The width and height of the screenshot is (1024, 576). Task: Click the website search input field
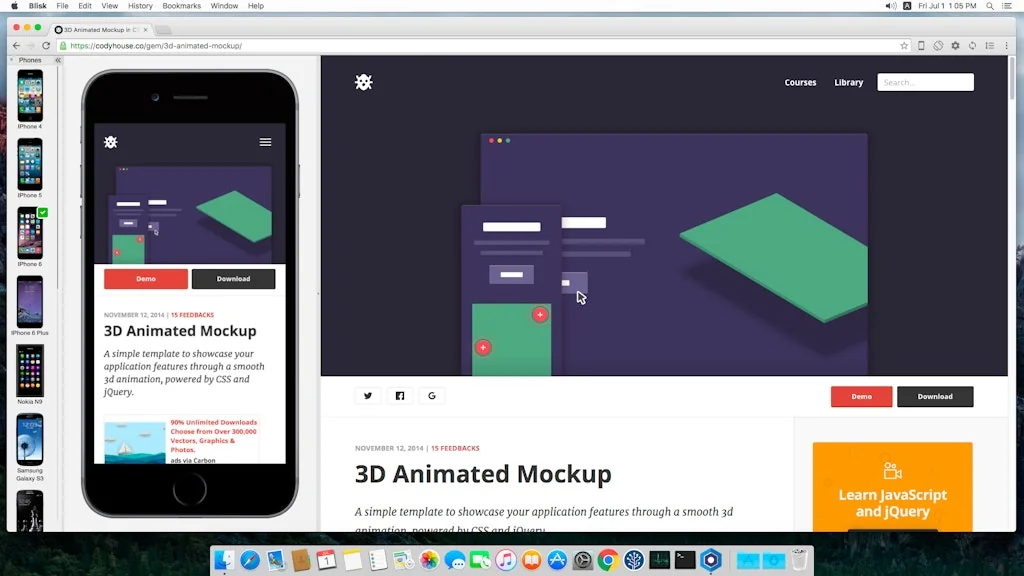(925, 83)
